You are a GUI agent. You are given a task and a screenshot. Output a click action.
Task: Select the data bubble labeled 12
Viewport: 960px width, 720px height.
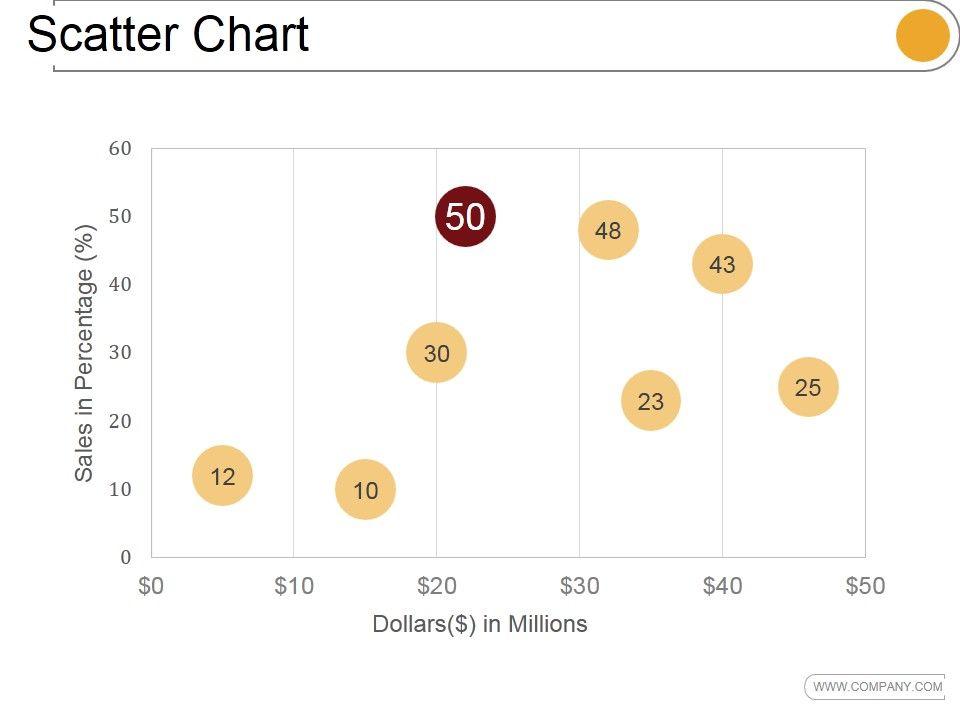[222, 476]
